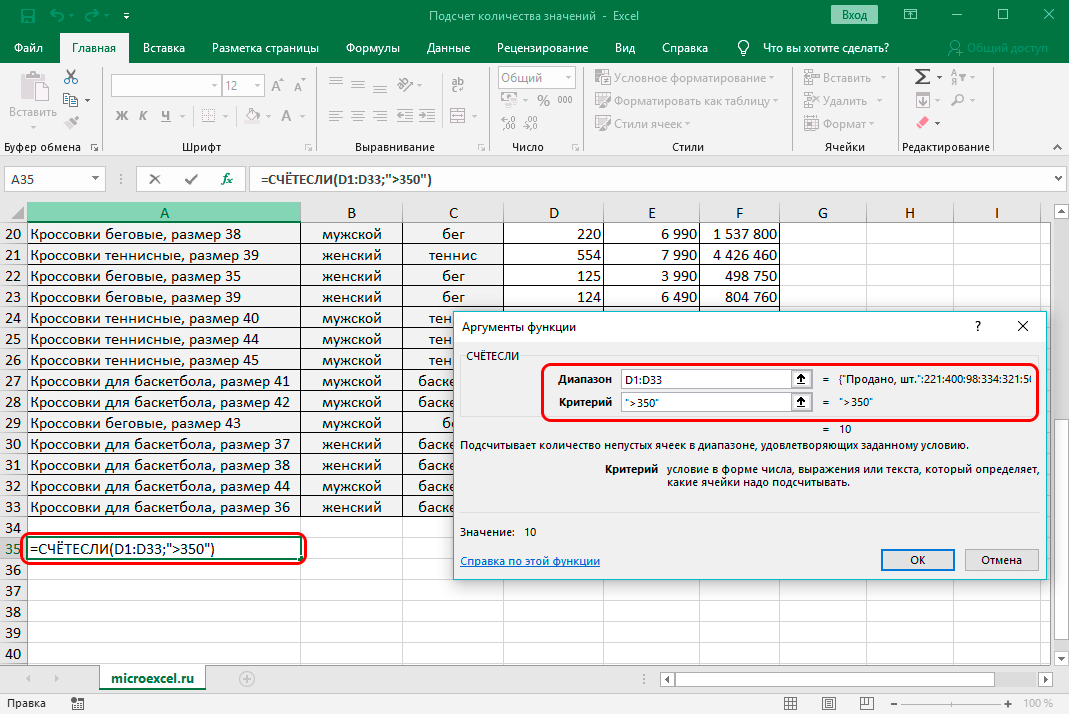This screenshot has height=714, width=1069.
Task: Click the Save icon in quick access toolbar
Action: tap(26, 16)
